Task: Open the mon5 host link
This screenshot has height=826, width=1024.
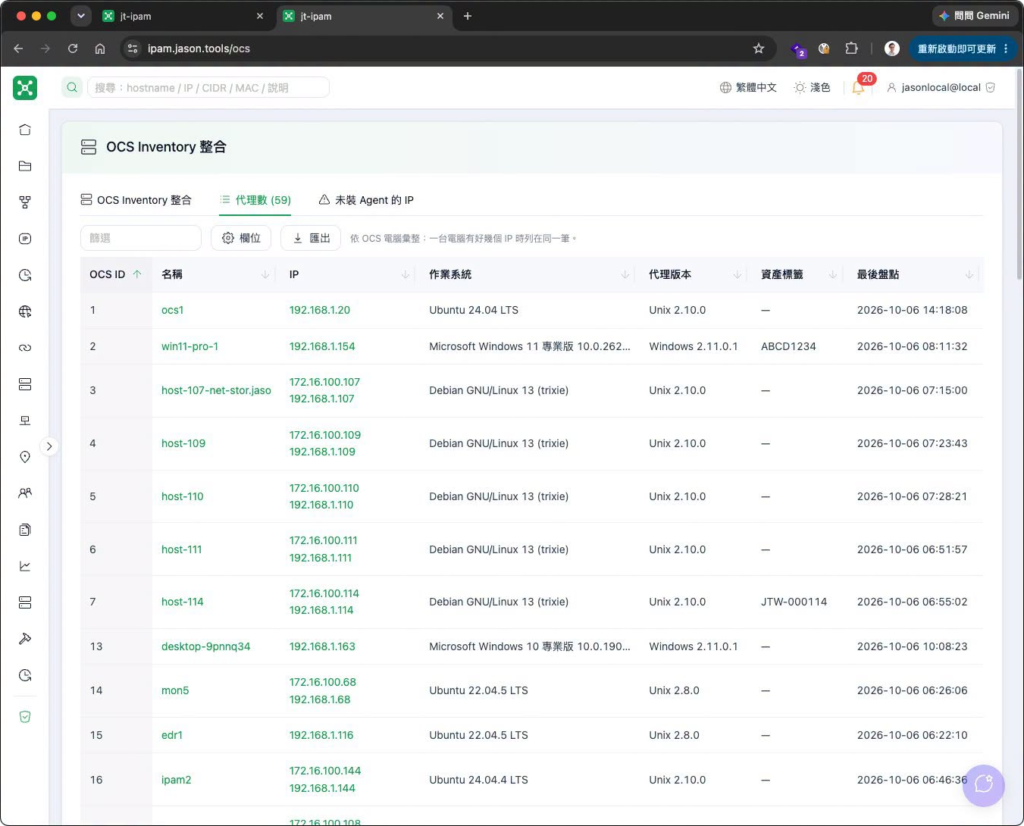Action: (x=175, y=690)
